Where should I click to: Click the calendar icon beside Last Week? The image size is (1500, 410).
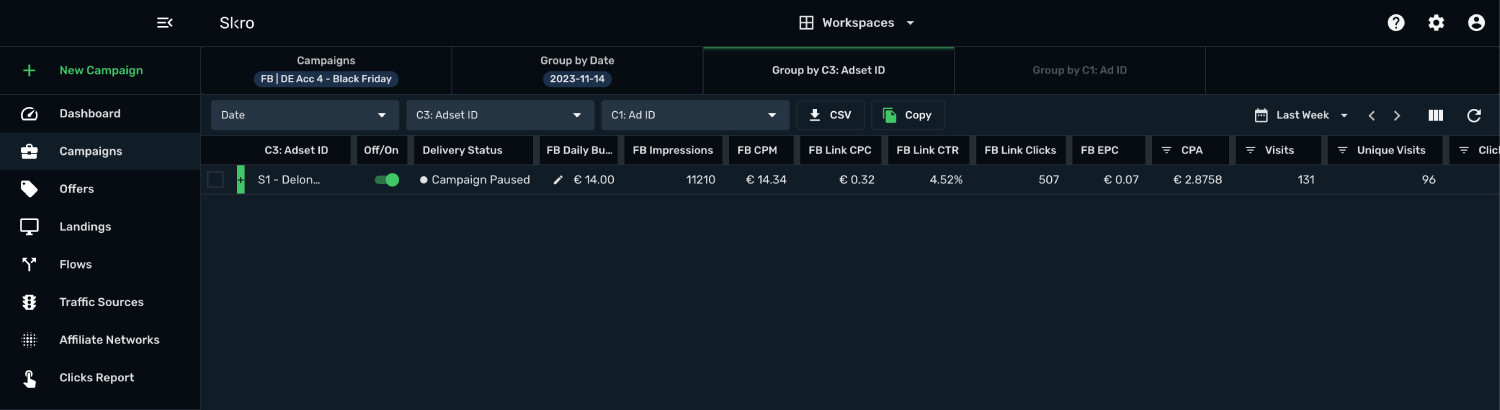[1261, 115]
